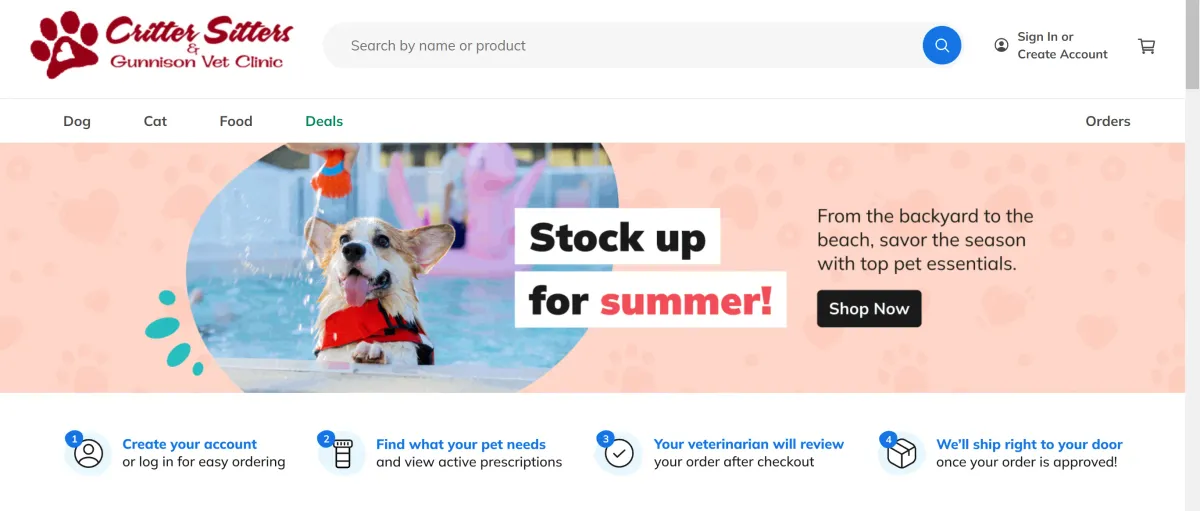
Task: Open the Cat category menu
Action: click(x=155, y=121)
